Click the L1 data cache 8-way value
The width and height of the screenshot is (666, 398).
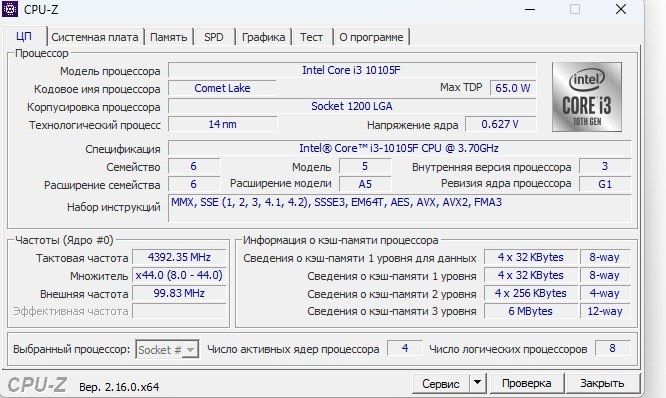pos(604,257)
